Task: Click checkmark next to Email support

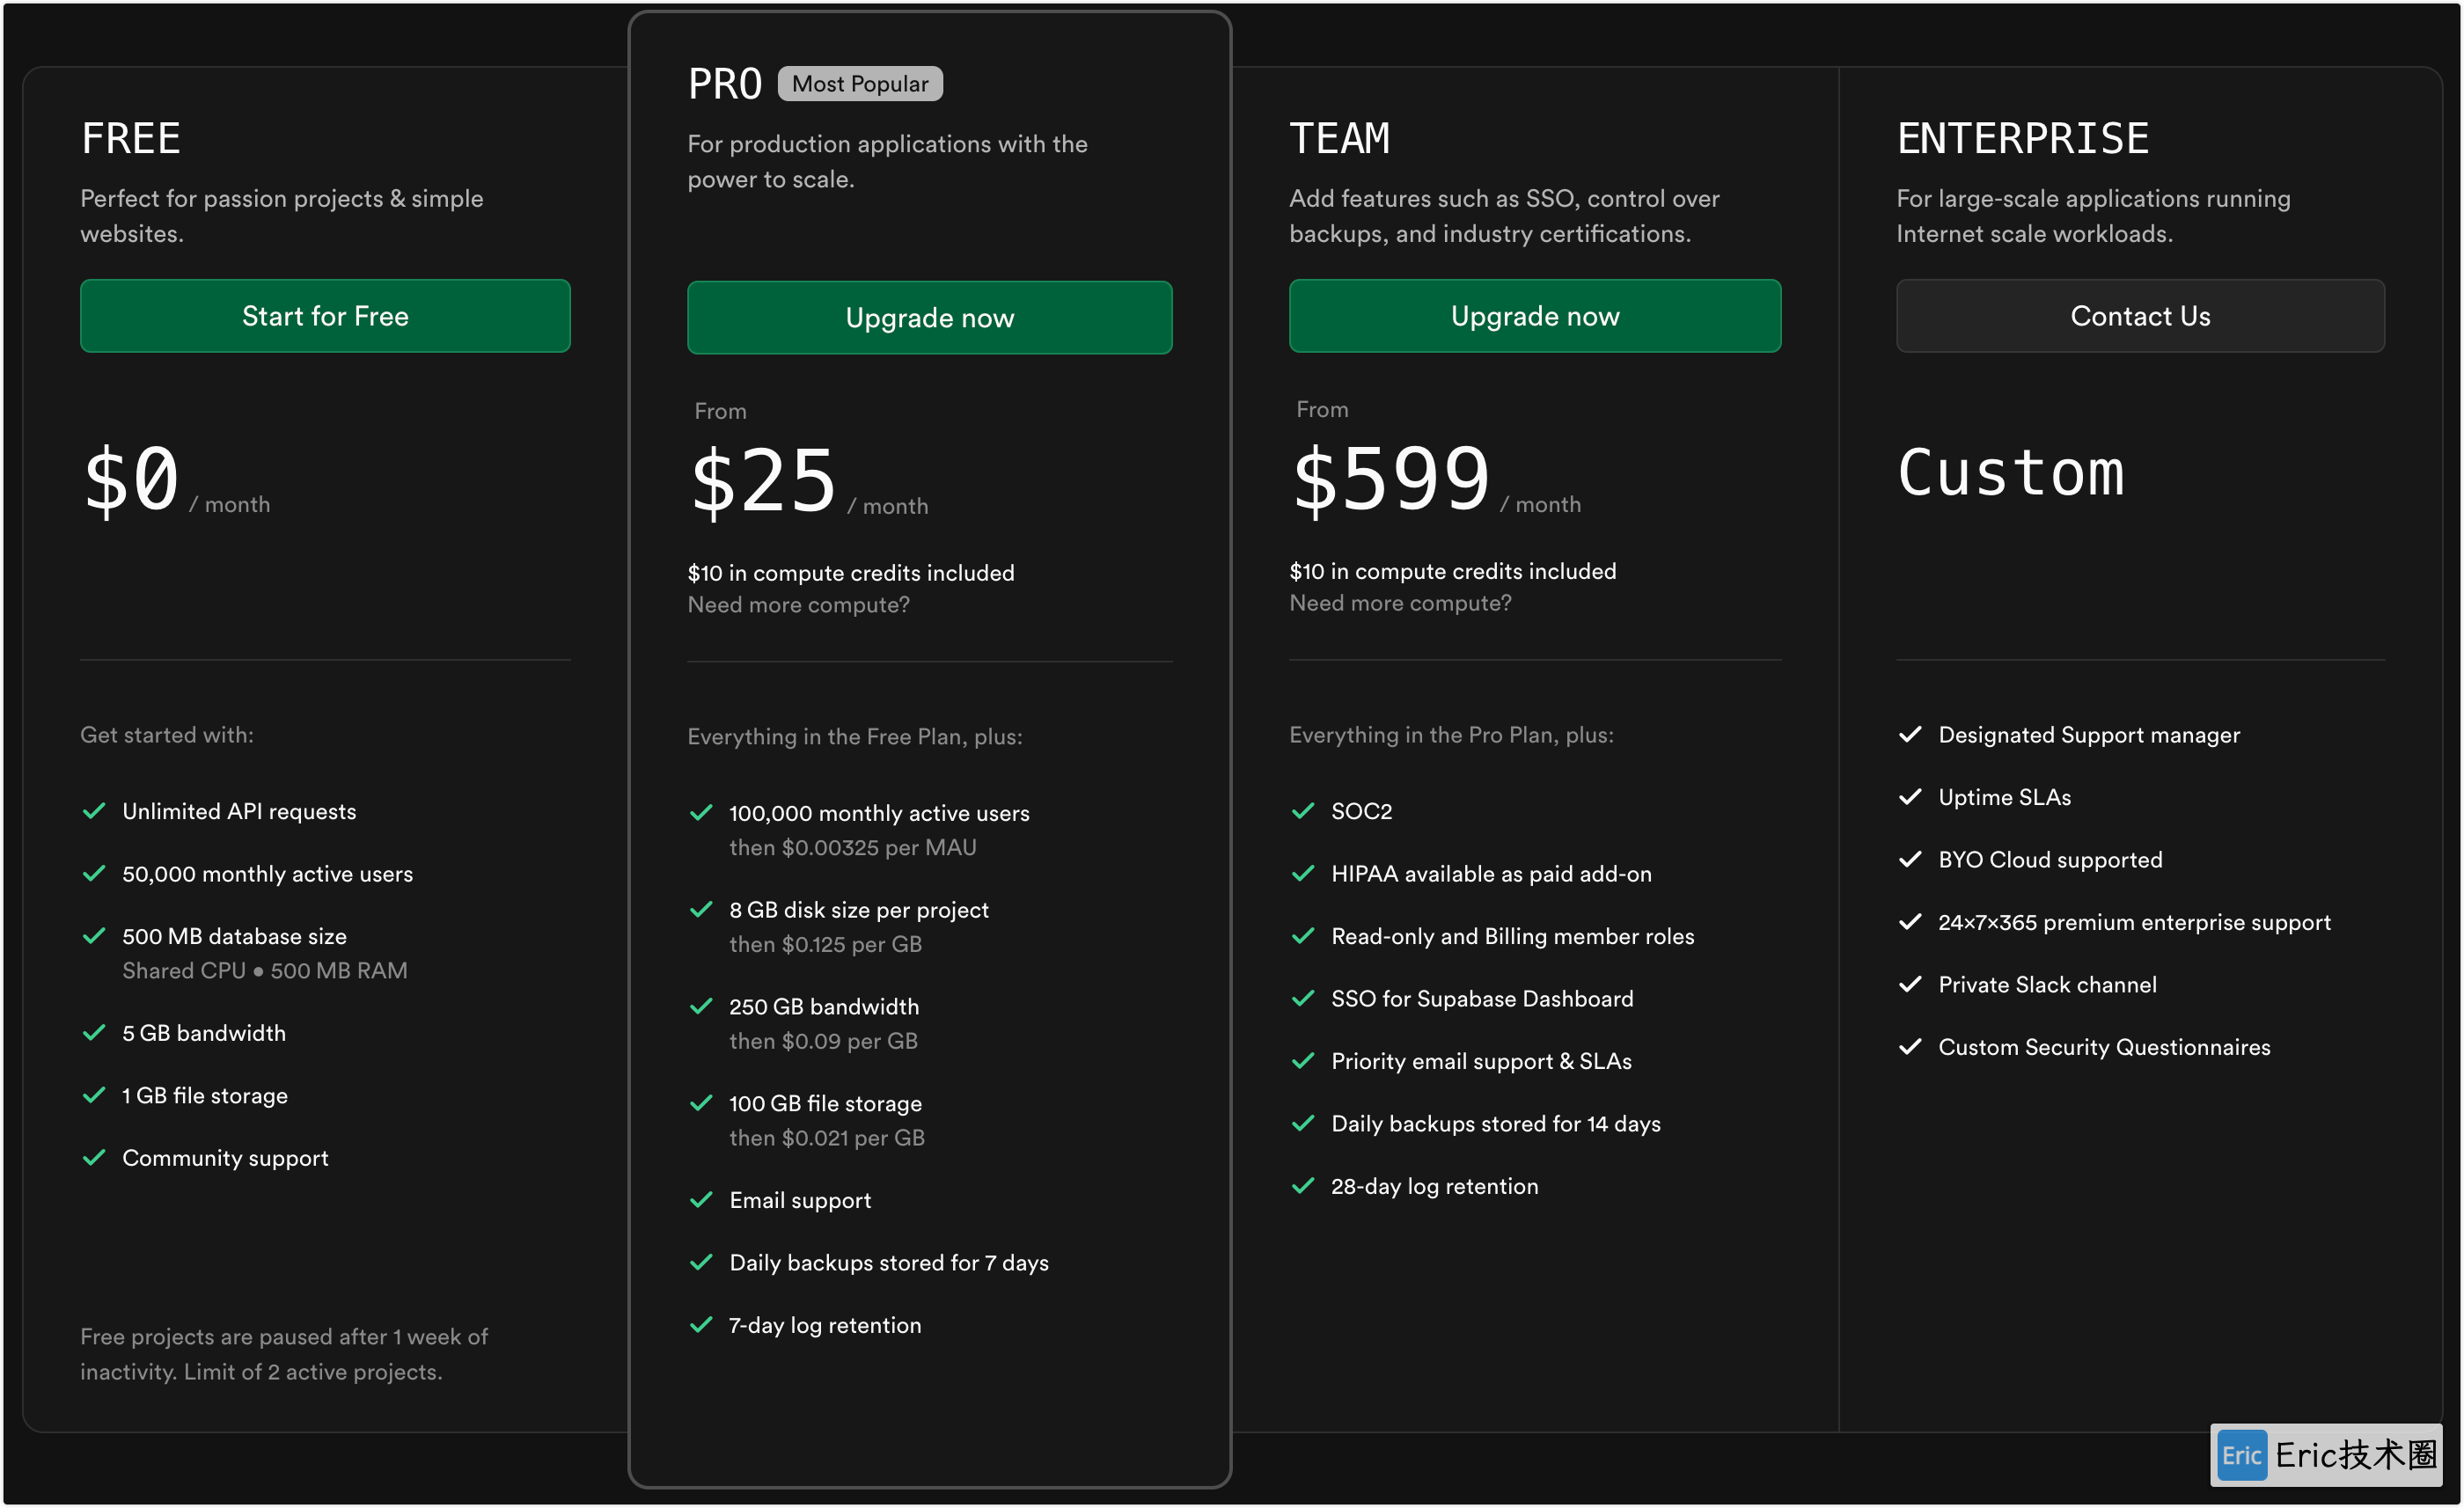Action: tap(701, 1200)
